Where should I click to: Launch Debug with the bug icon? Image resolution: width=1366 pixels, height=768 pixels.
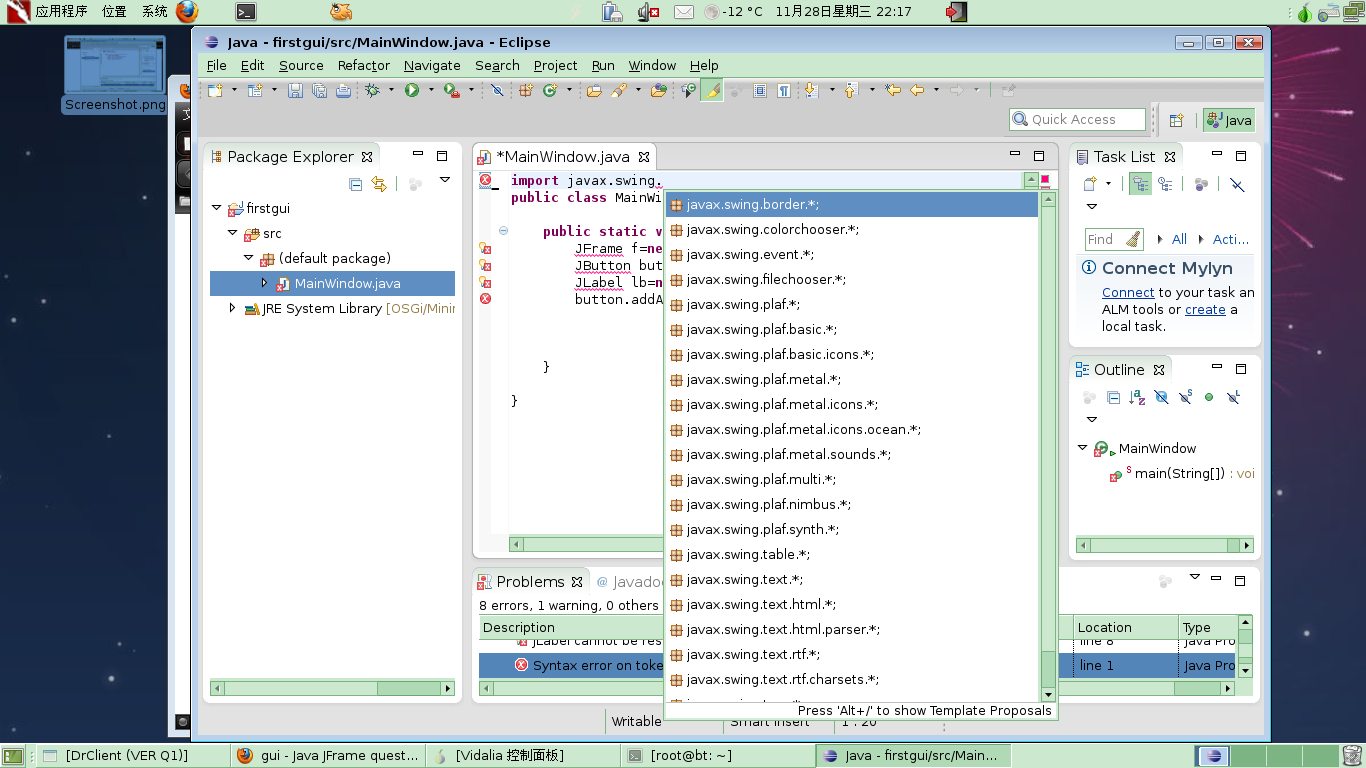pos(372,90)
